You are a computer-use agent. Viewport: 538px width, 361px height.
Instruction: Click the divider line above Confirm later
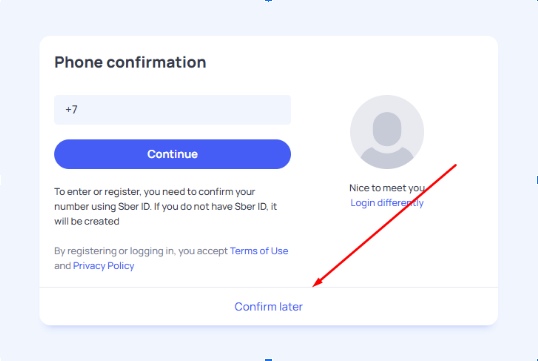click(269, 287)
